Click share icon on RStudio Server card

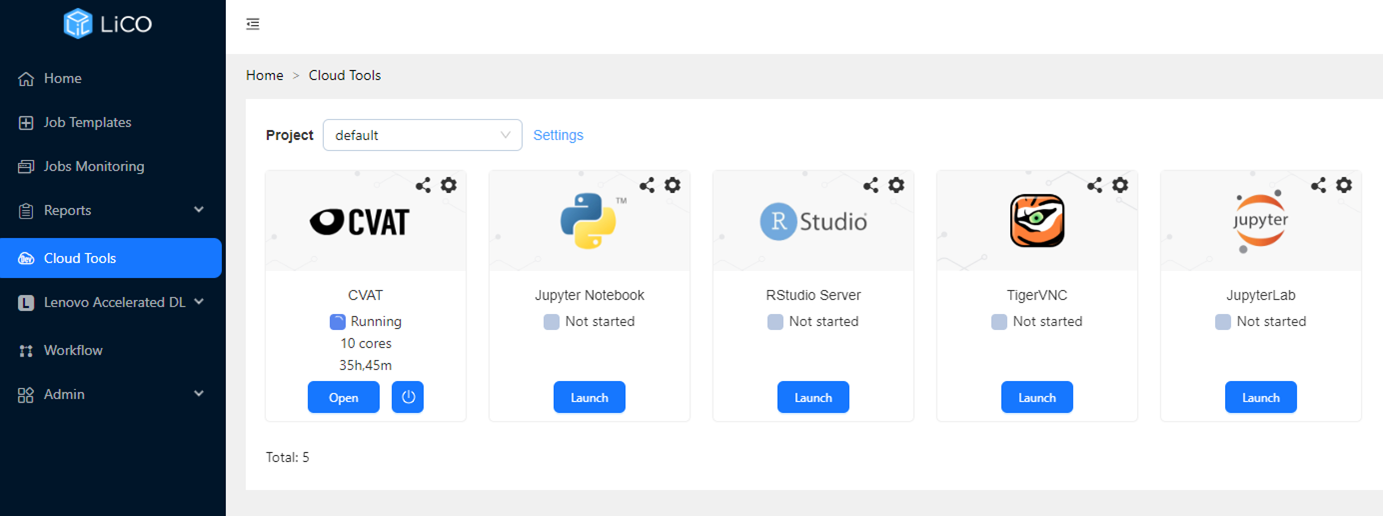(871, 185)
